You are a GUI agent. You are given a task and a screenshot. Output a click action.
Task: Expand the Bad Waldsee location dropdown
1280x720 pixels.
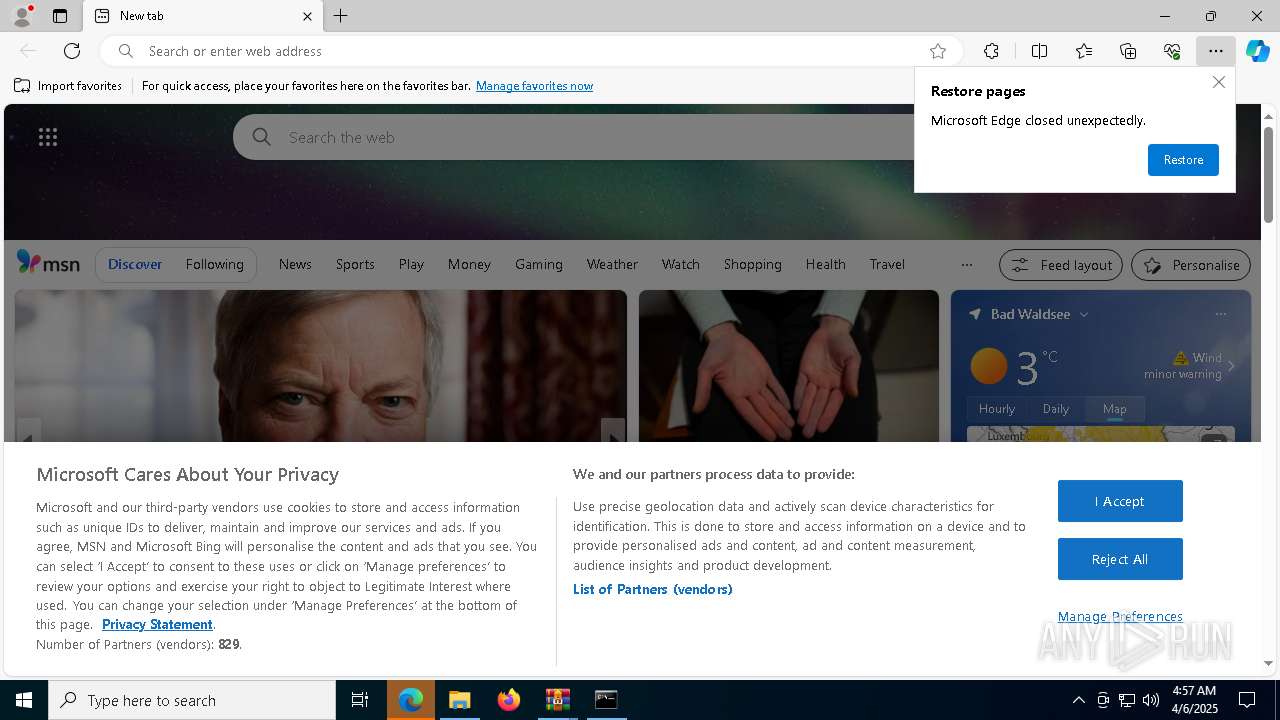[x=1084, y=314]
